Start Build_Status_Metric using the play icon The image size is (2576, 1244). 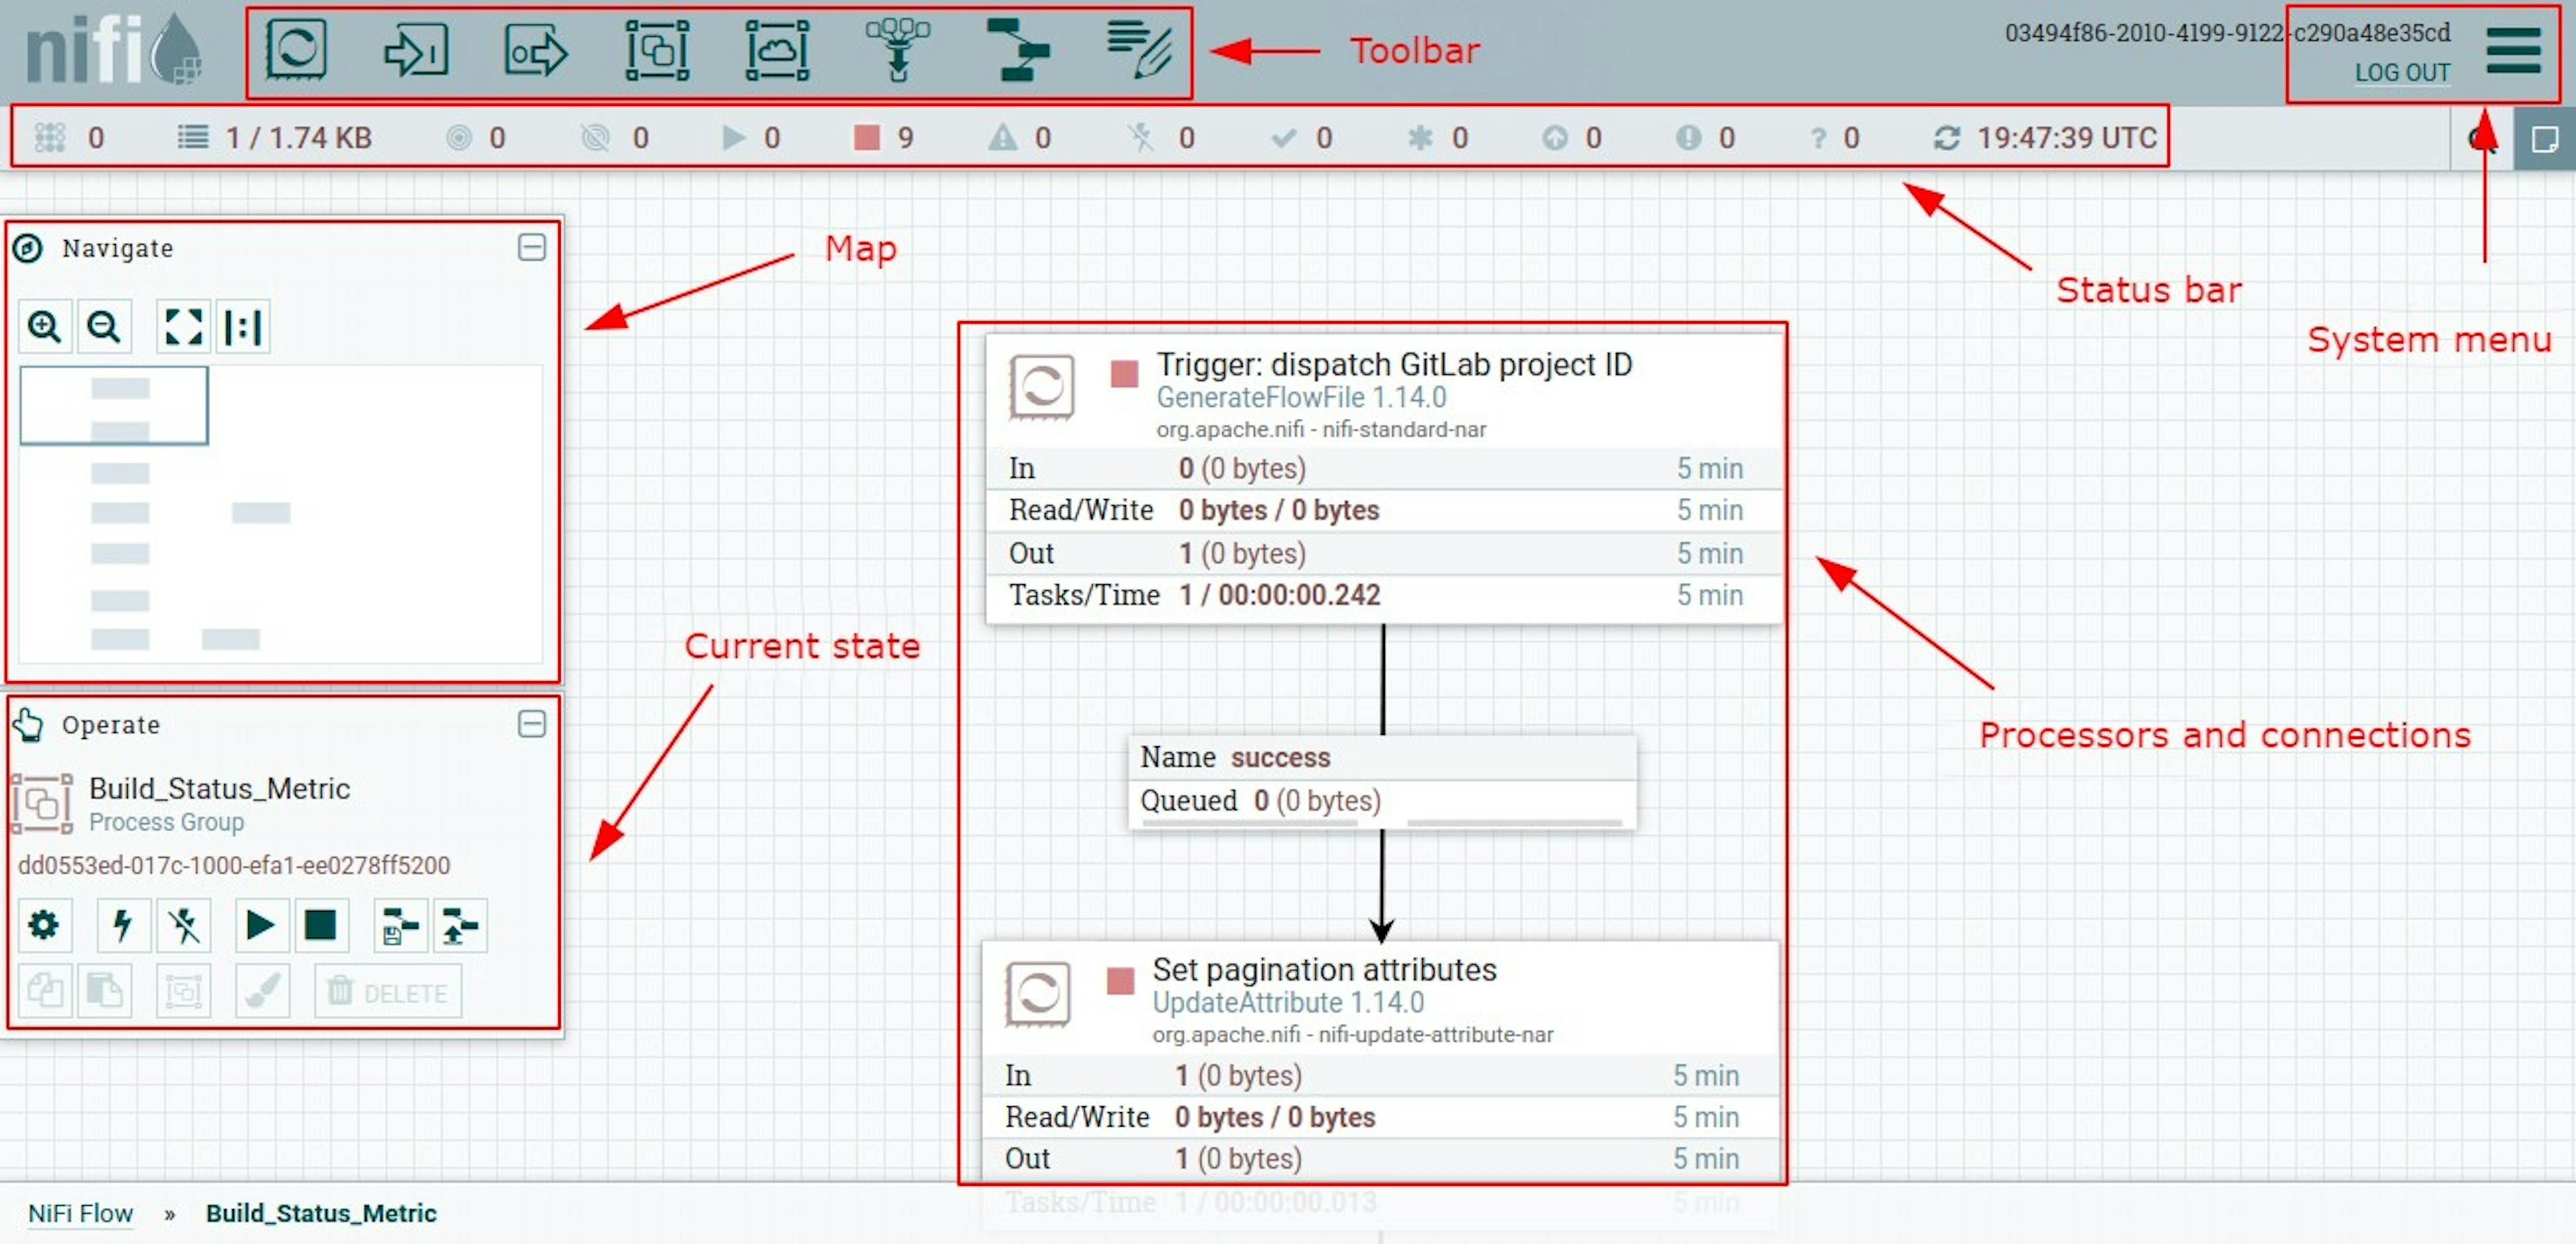(260, 926)
